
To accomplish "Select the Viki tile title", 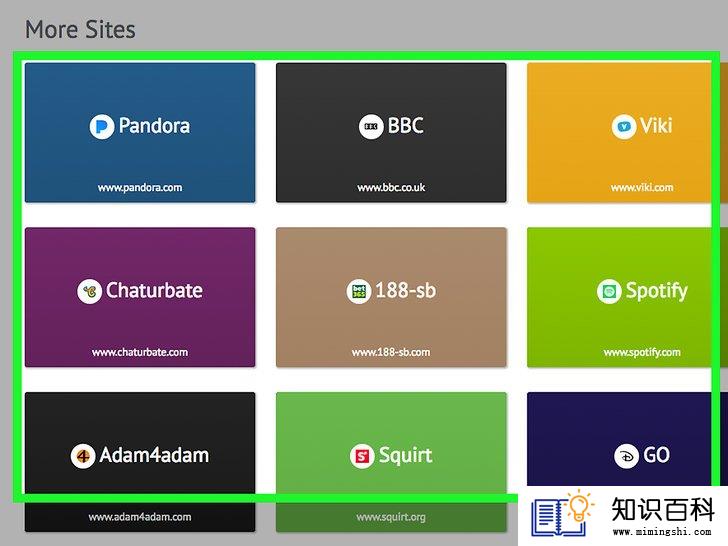I will (x=656, y=126).
